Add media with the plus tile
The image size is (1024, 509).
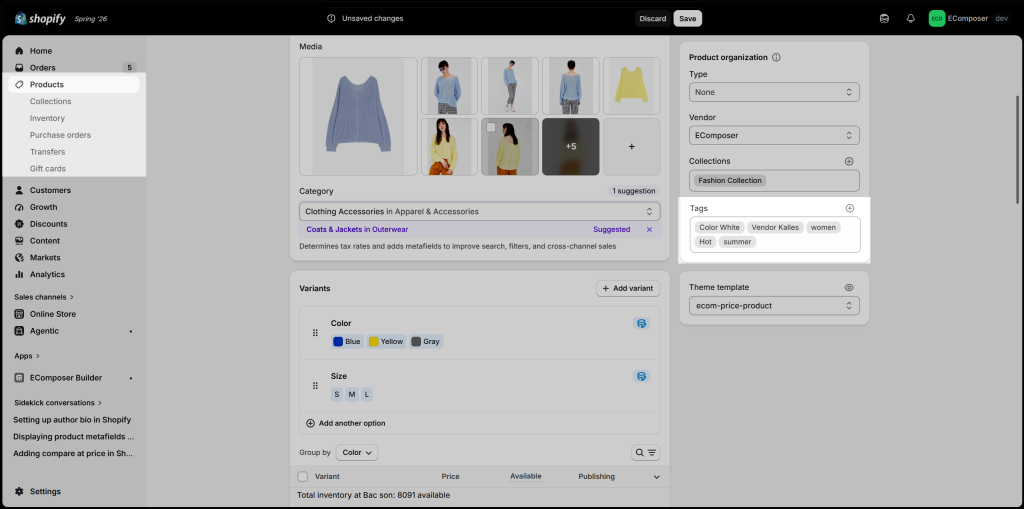tap(632, 146)
